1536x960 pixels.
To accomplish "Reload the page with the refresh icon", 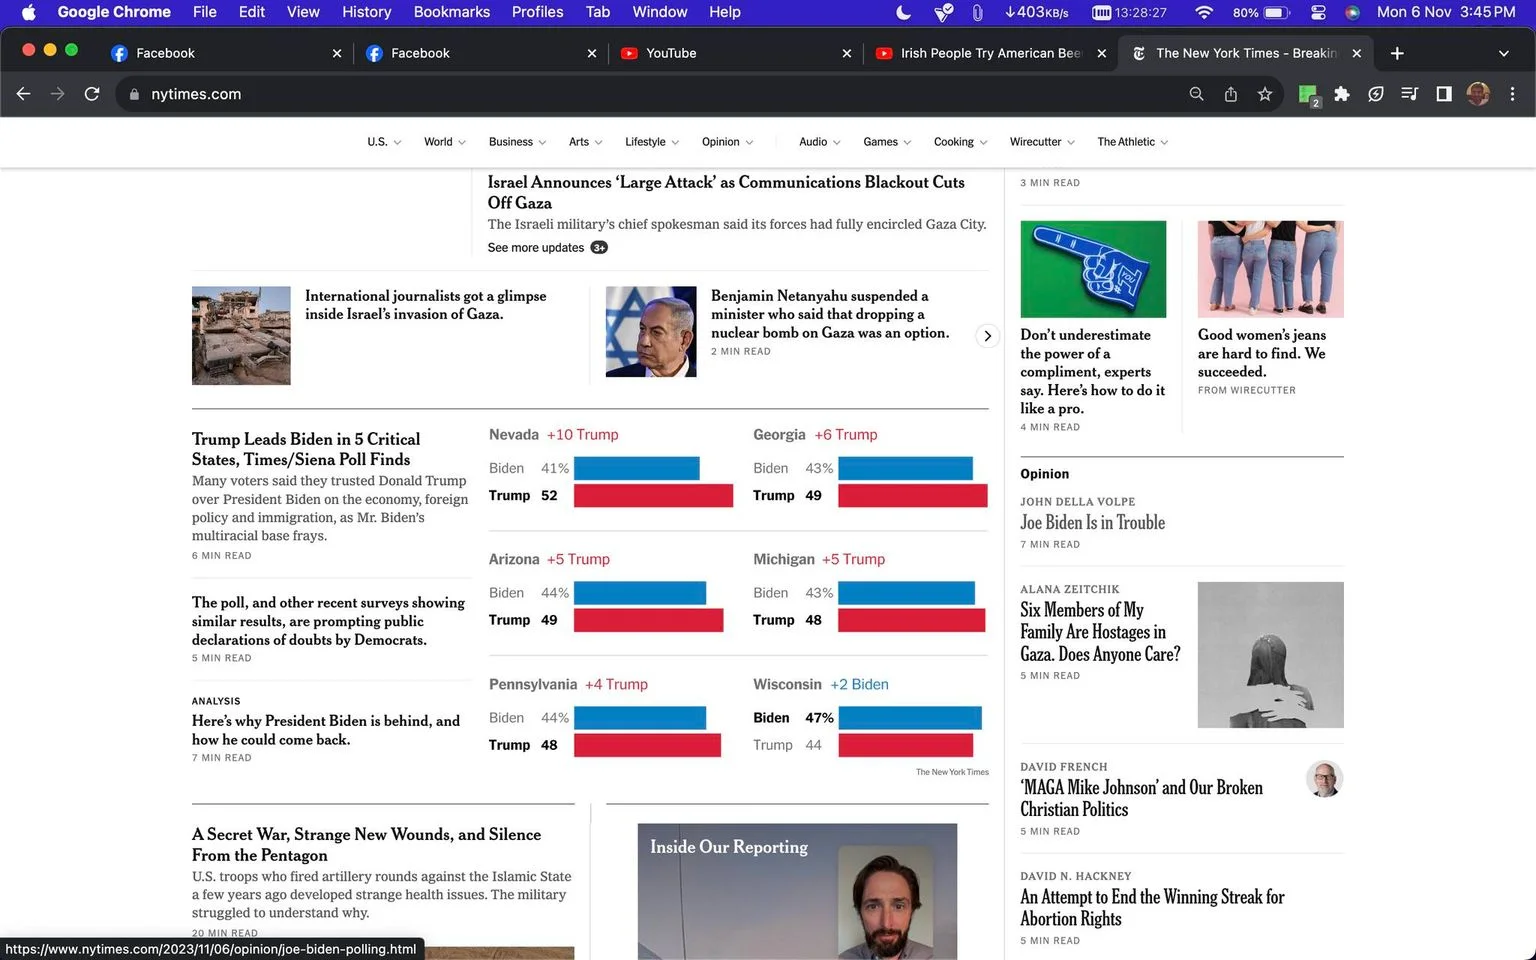I will coord(92,94).
